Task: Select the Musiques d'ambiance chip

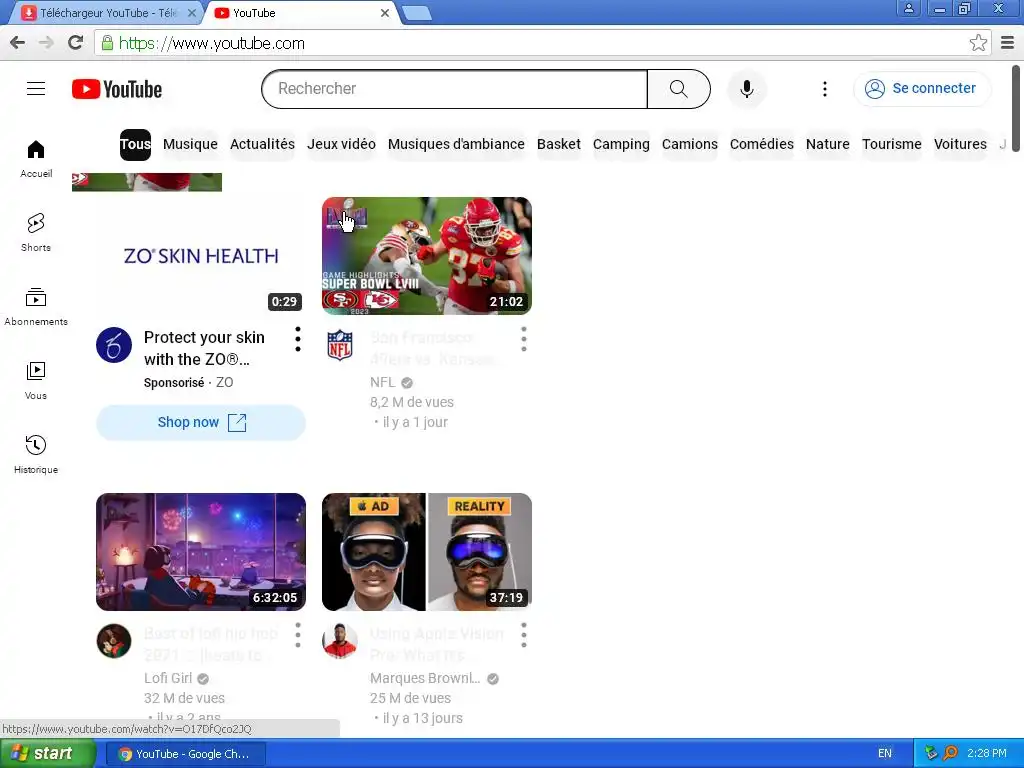Action: coord(456,144)
